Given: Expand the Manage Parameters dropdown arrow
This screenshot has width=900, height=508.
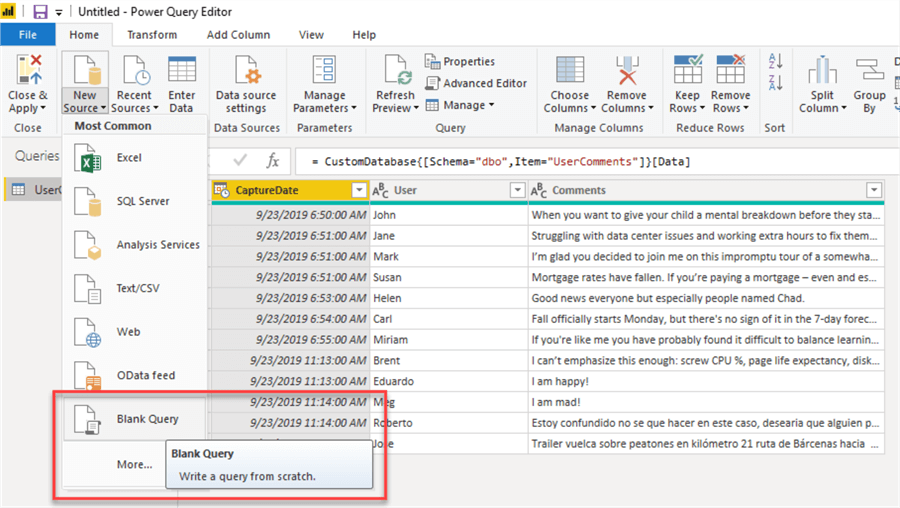Looking at the screenshot, I should click(x=354, y=108).
